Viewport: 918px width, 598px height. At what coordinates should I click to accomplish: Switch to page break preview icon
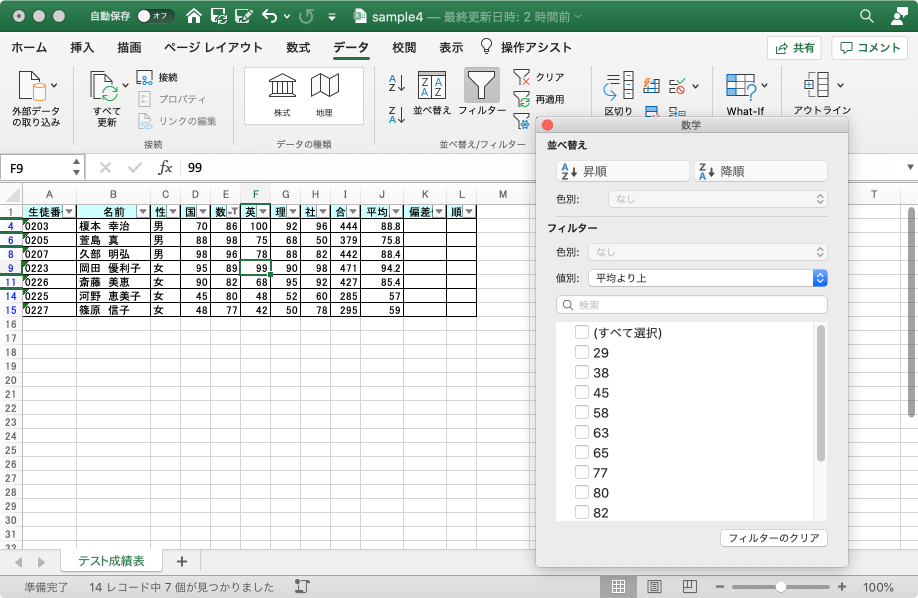pyautogui.click(x=690, y=586)
